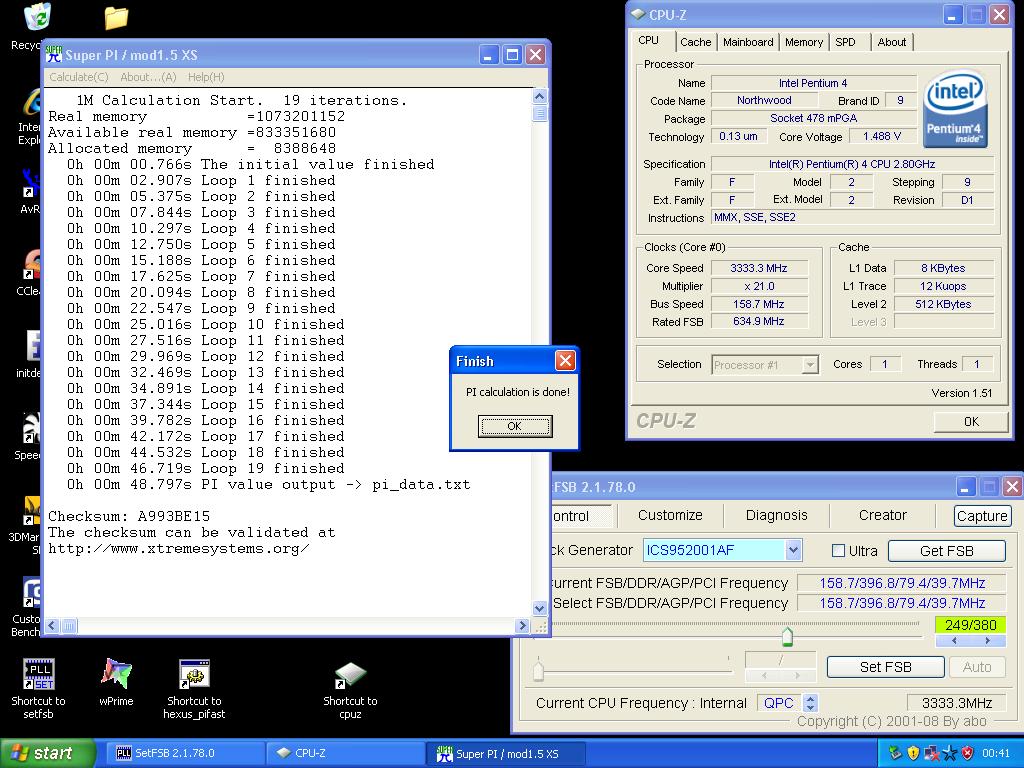
Task: Open the 3DMark desktop shortcut
Action: [32, 512]
